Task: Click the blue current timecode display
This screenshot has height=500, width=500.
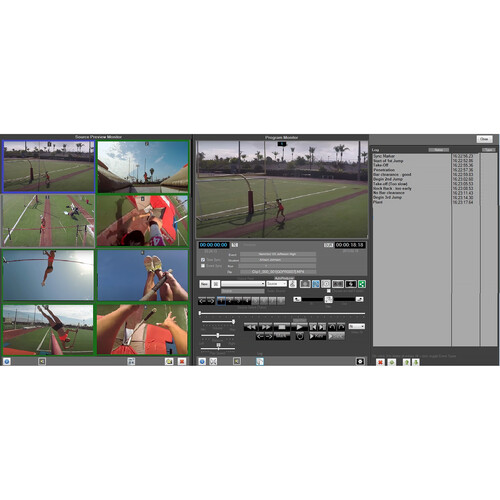Action: pos(213,245)
